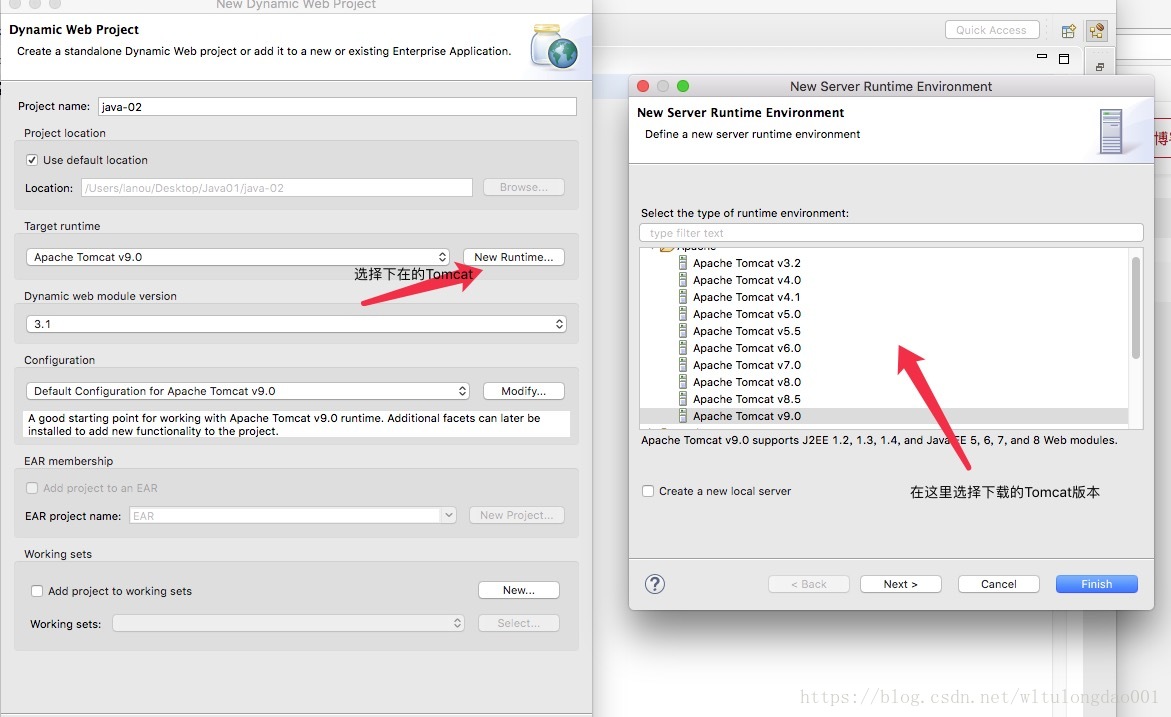The image size is (1171, 717).
Task: Open the Working sets dropdown
Action: pyautogui.click(x=288, y=623)
